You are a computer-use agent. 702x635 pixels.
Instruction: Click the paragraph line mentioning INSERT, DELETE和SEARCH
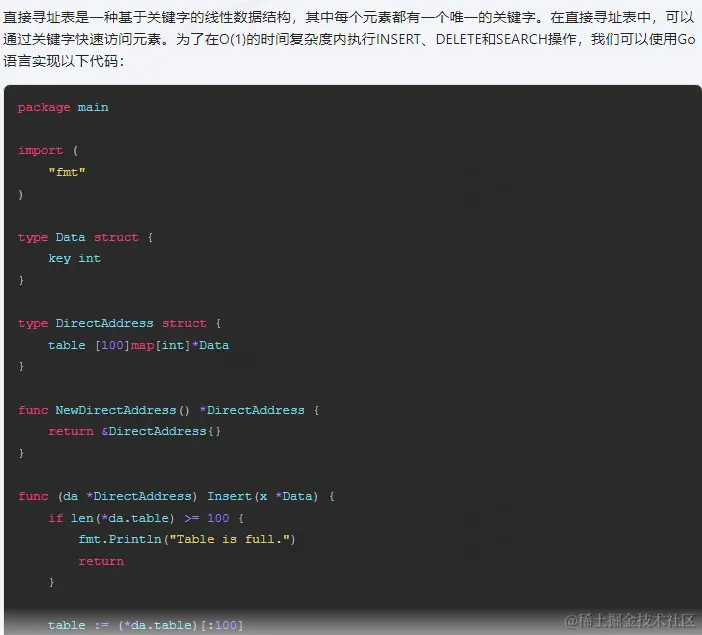[349, 39]
